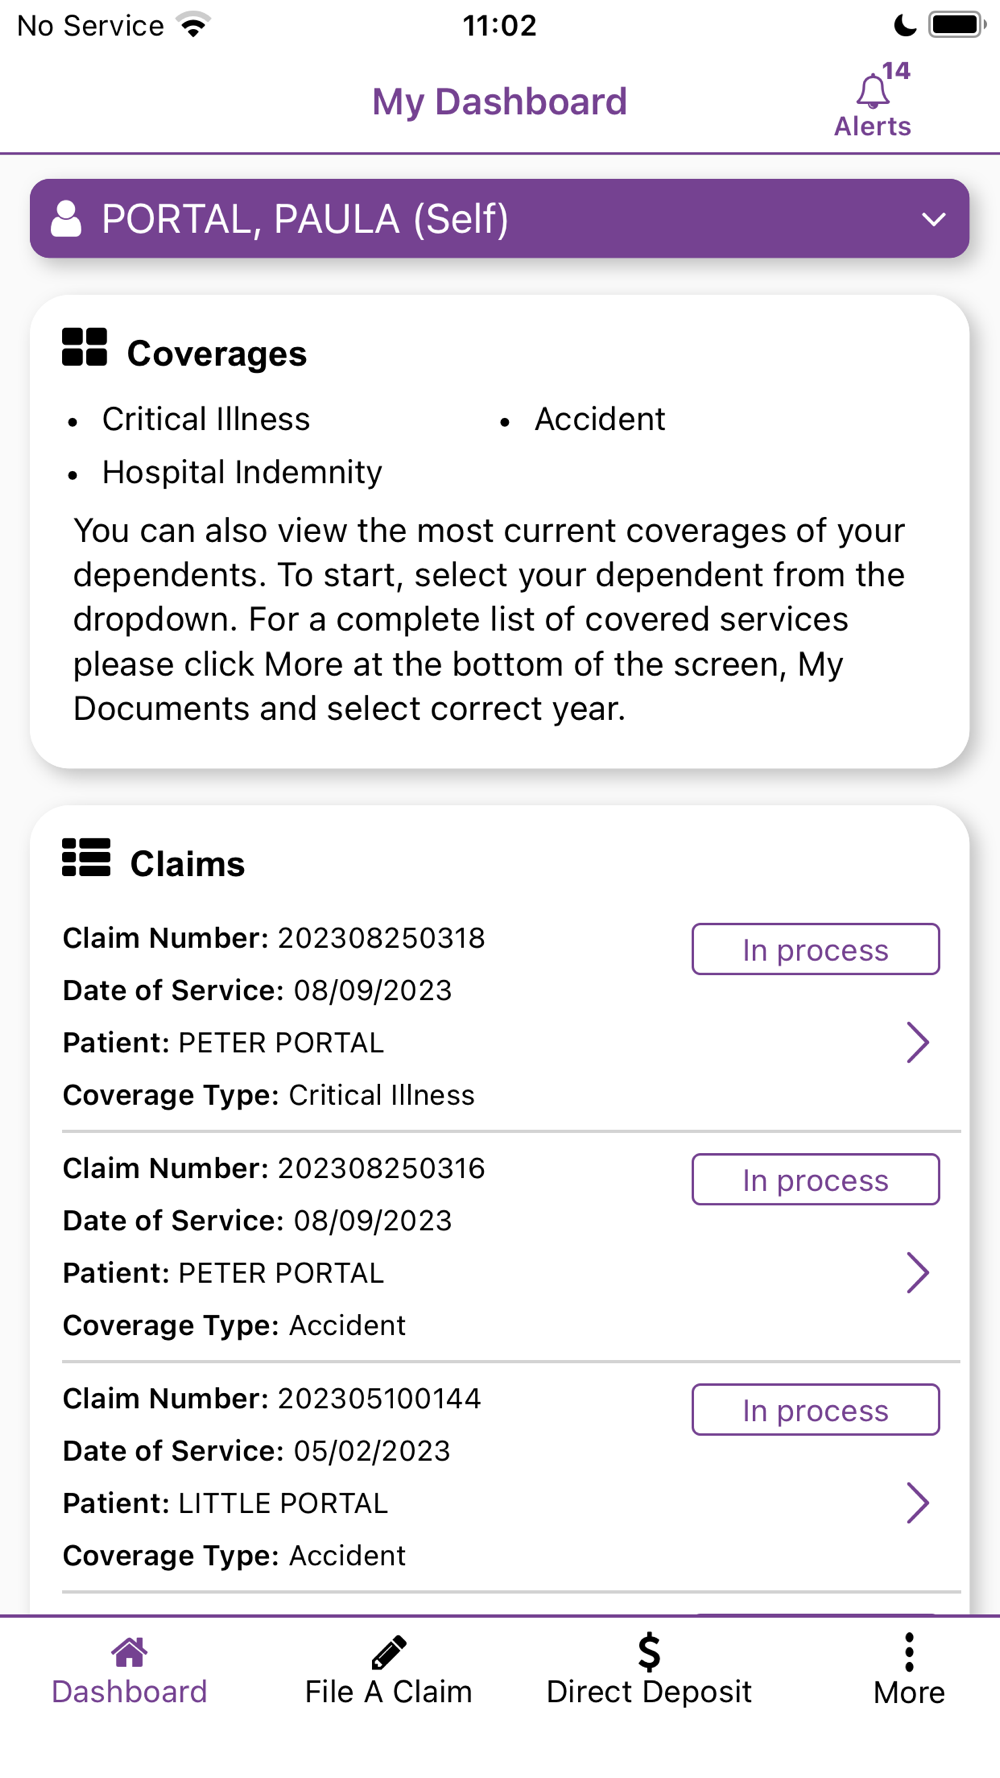Tap the My Dashboard title
This screenshot has height=1778, width=1000.
coord(499,102)
